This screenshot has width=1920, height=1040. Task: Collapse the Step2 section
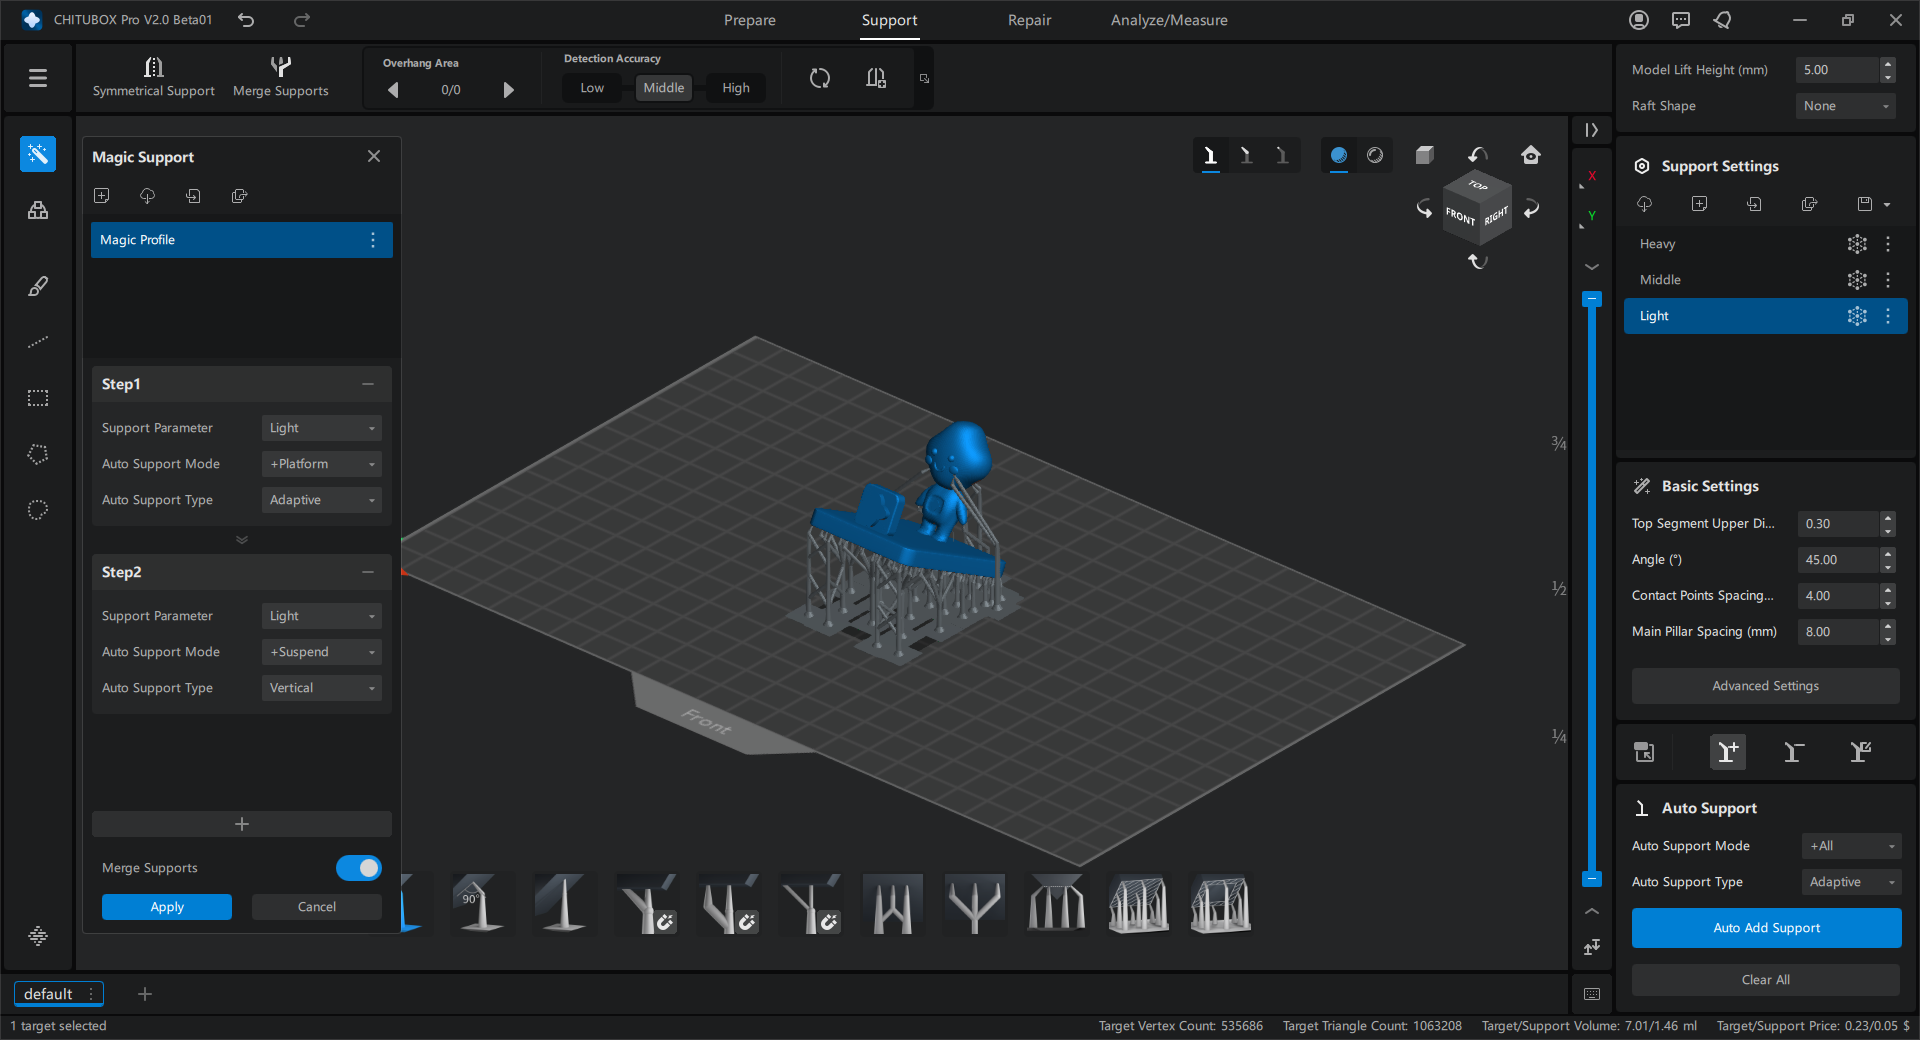click(368, 572)
